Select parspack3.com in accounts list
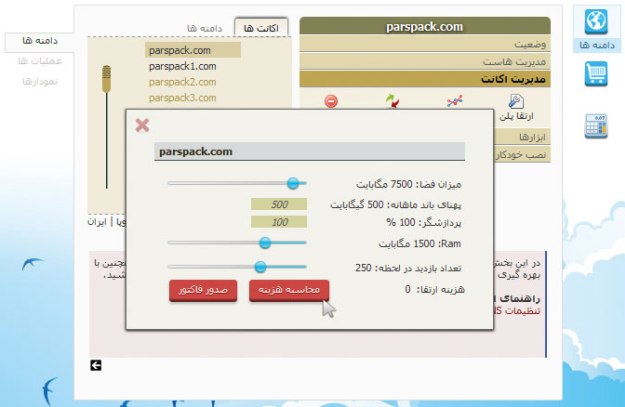625x407 pixels. click(183, 98)
